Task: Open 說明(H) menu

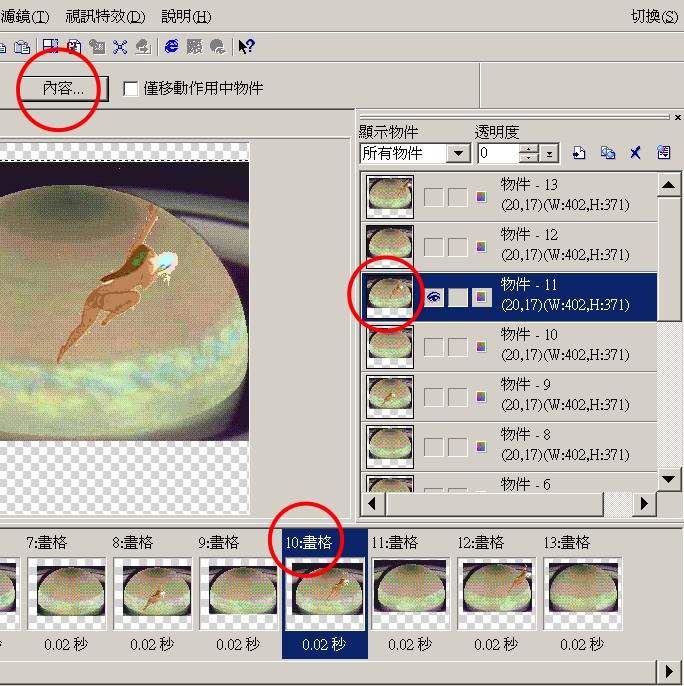Action: click(x=186, y=17)
